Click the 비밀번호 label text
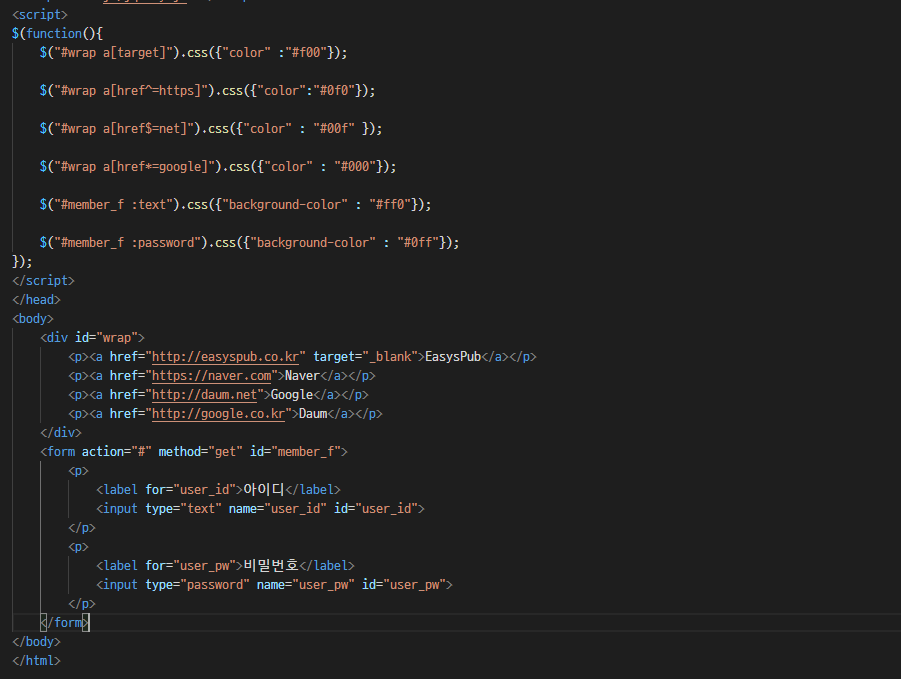The image size is (901, 679). tap(271, 565)
